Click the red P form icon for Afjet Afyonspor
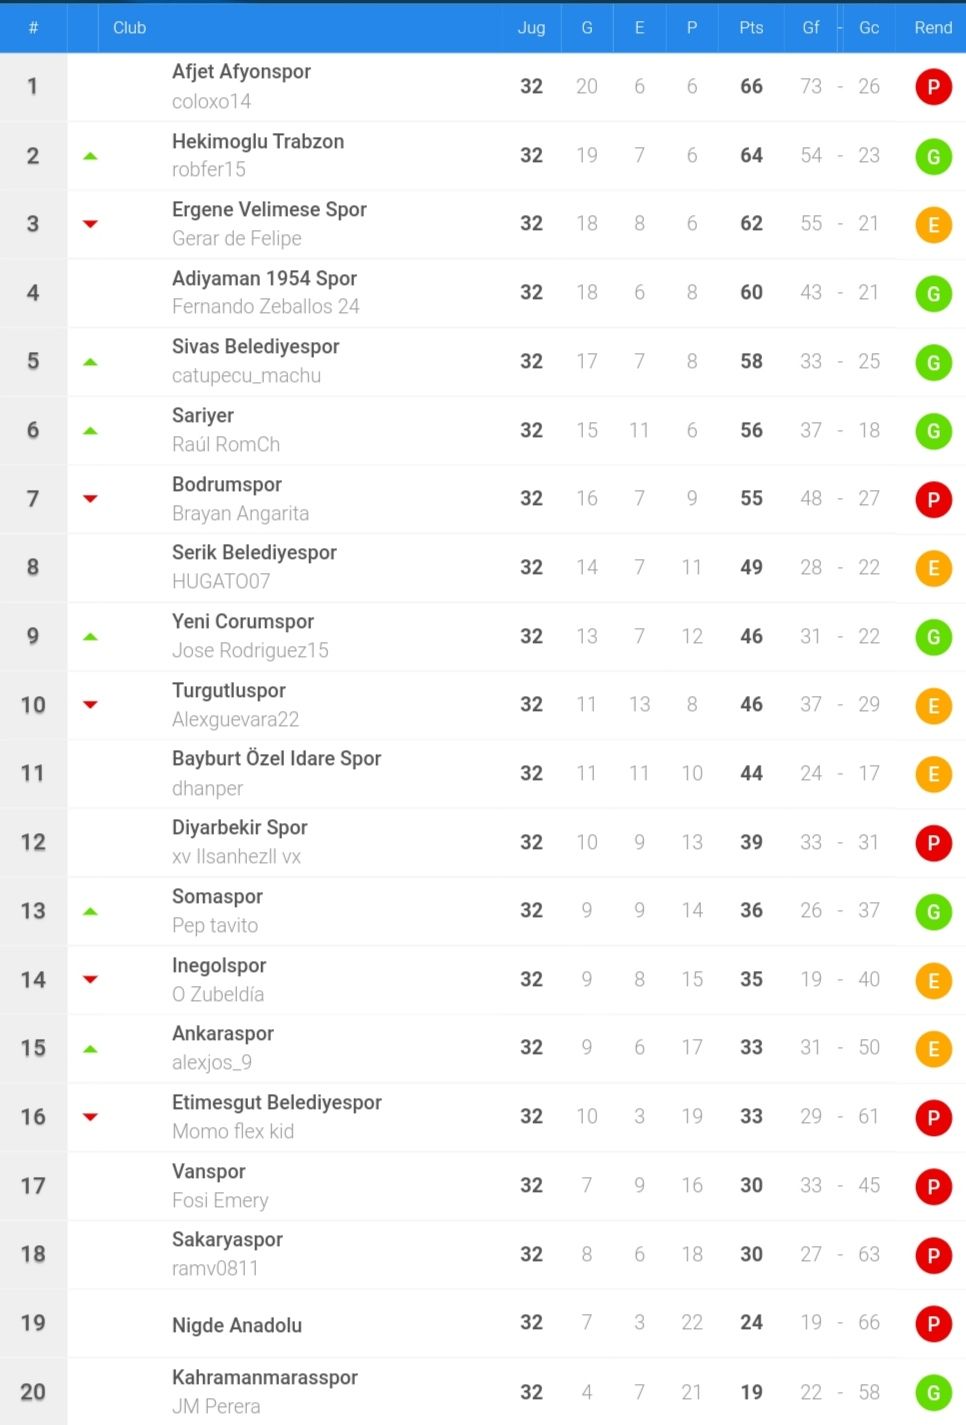The image size is (966, 1425). (x=933, y=87)
